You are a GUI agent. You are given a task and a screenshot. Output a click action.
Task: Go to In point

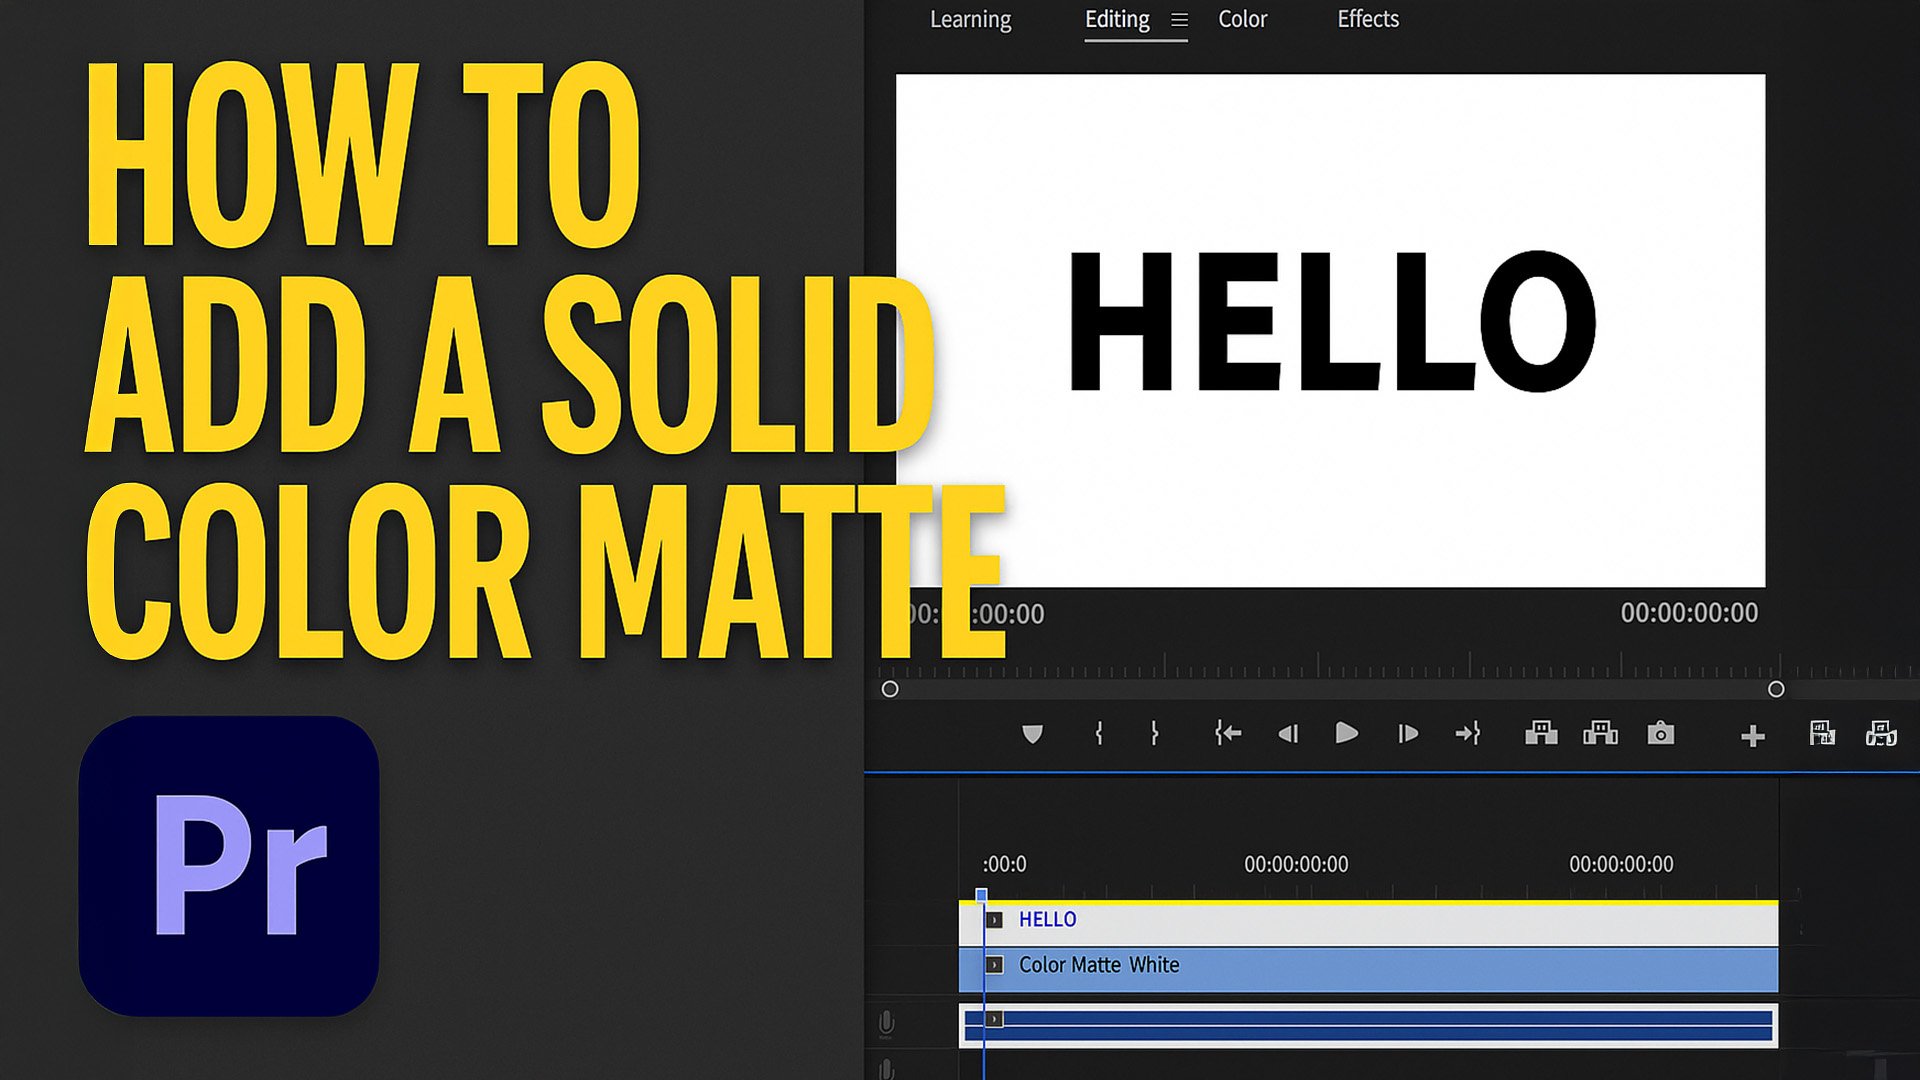[1227, 734]
